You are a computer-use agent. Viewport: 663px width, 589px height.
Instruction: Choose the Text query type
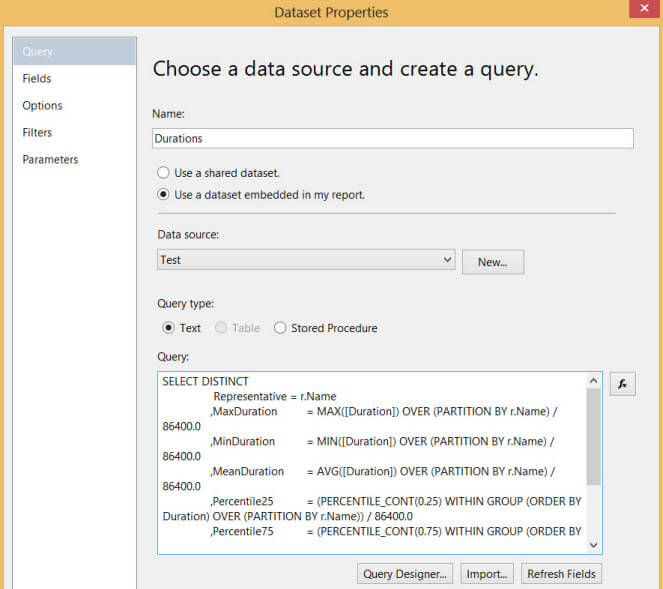point(168,328)
